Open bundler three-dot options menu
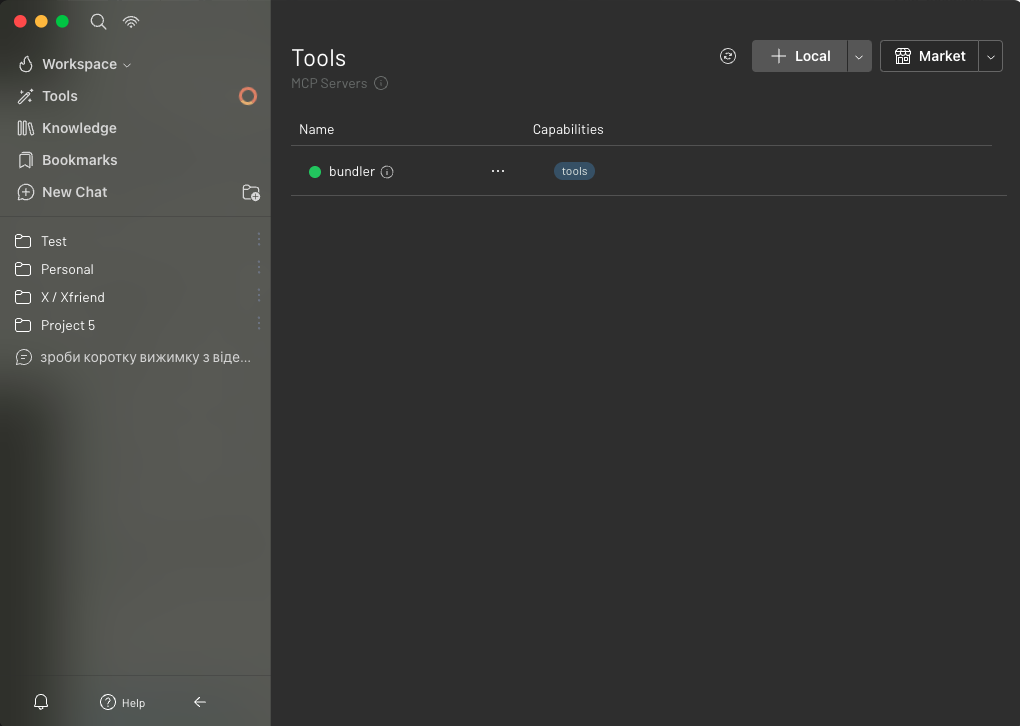 coord(498,171)
